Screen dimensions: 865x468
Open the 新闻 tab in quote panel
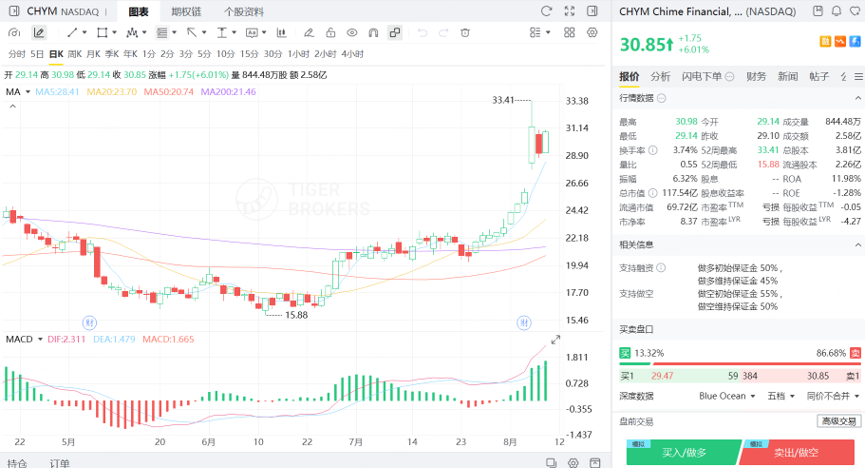pos(788,77)
